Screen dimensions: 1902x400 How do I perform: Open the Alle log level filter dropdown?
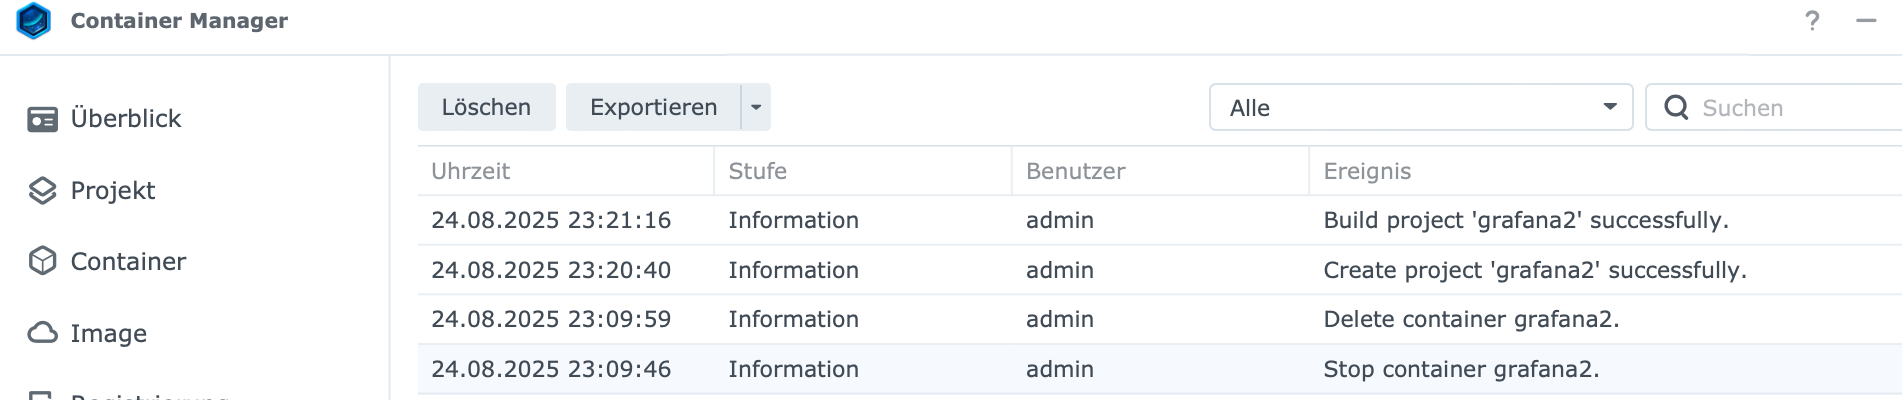click(1421, 107)
